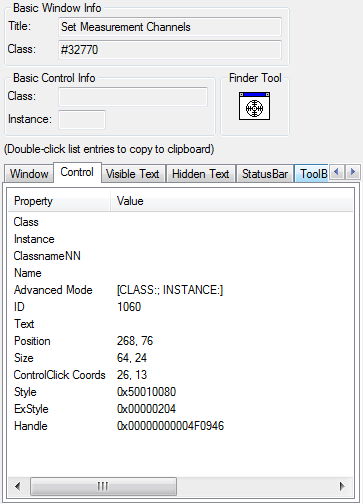Select the Control tab
This screenshot has width=363, height=504.
click(x=77, y=172)
